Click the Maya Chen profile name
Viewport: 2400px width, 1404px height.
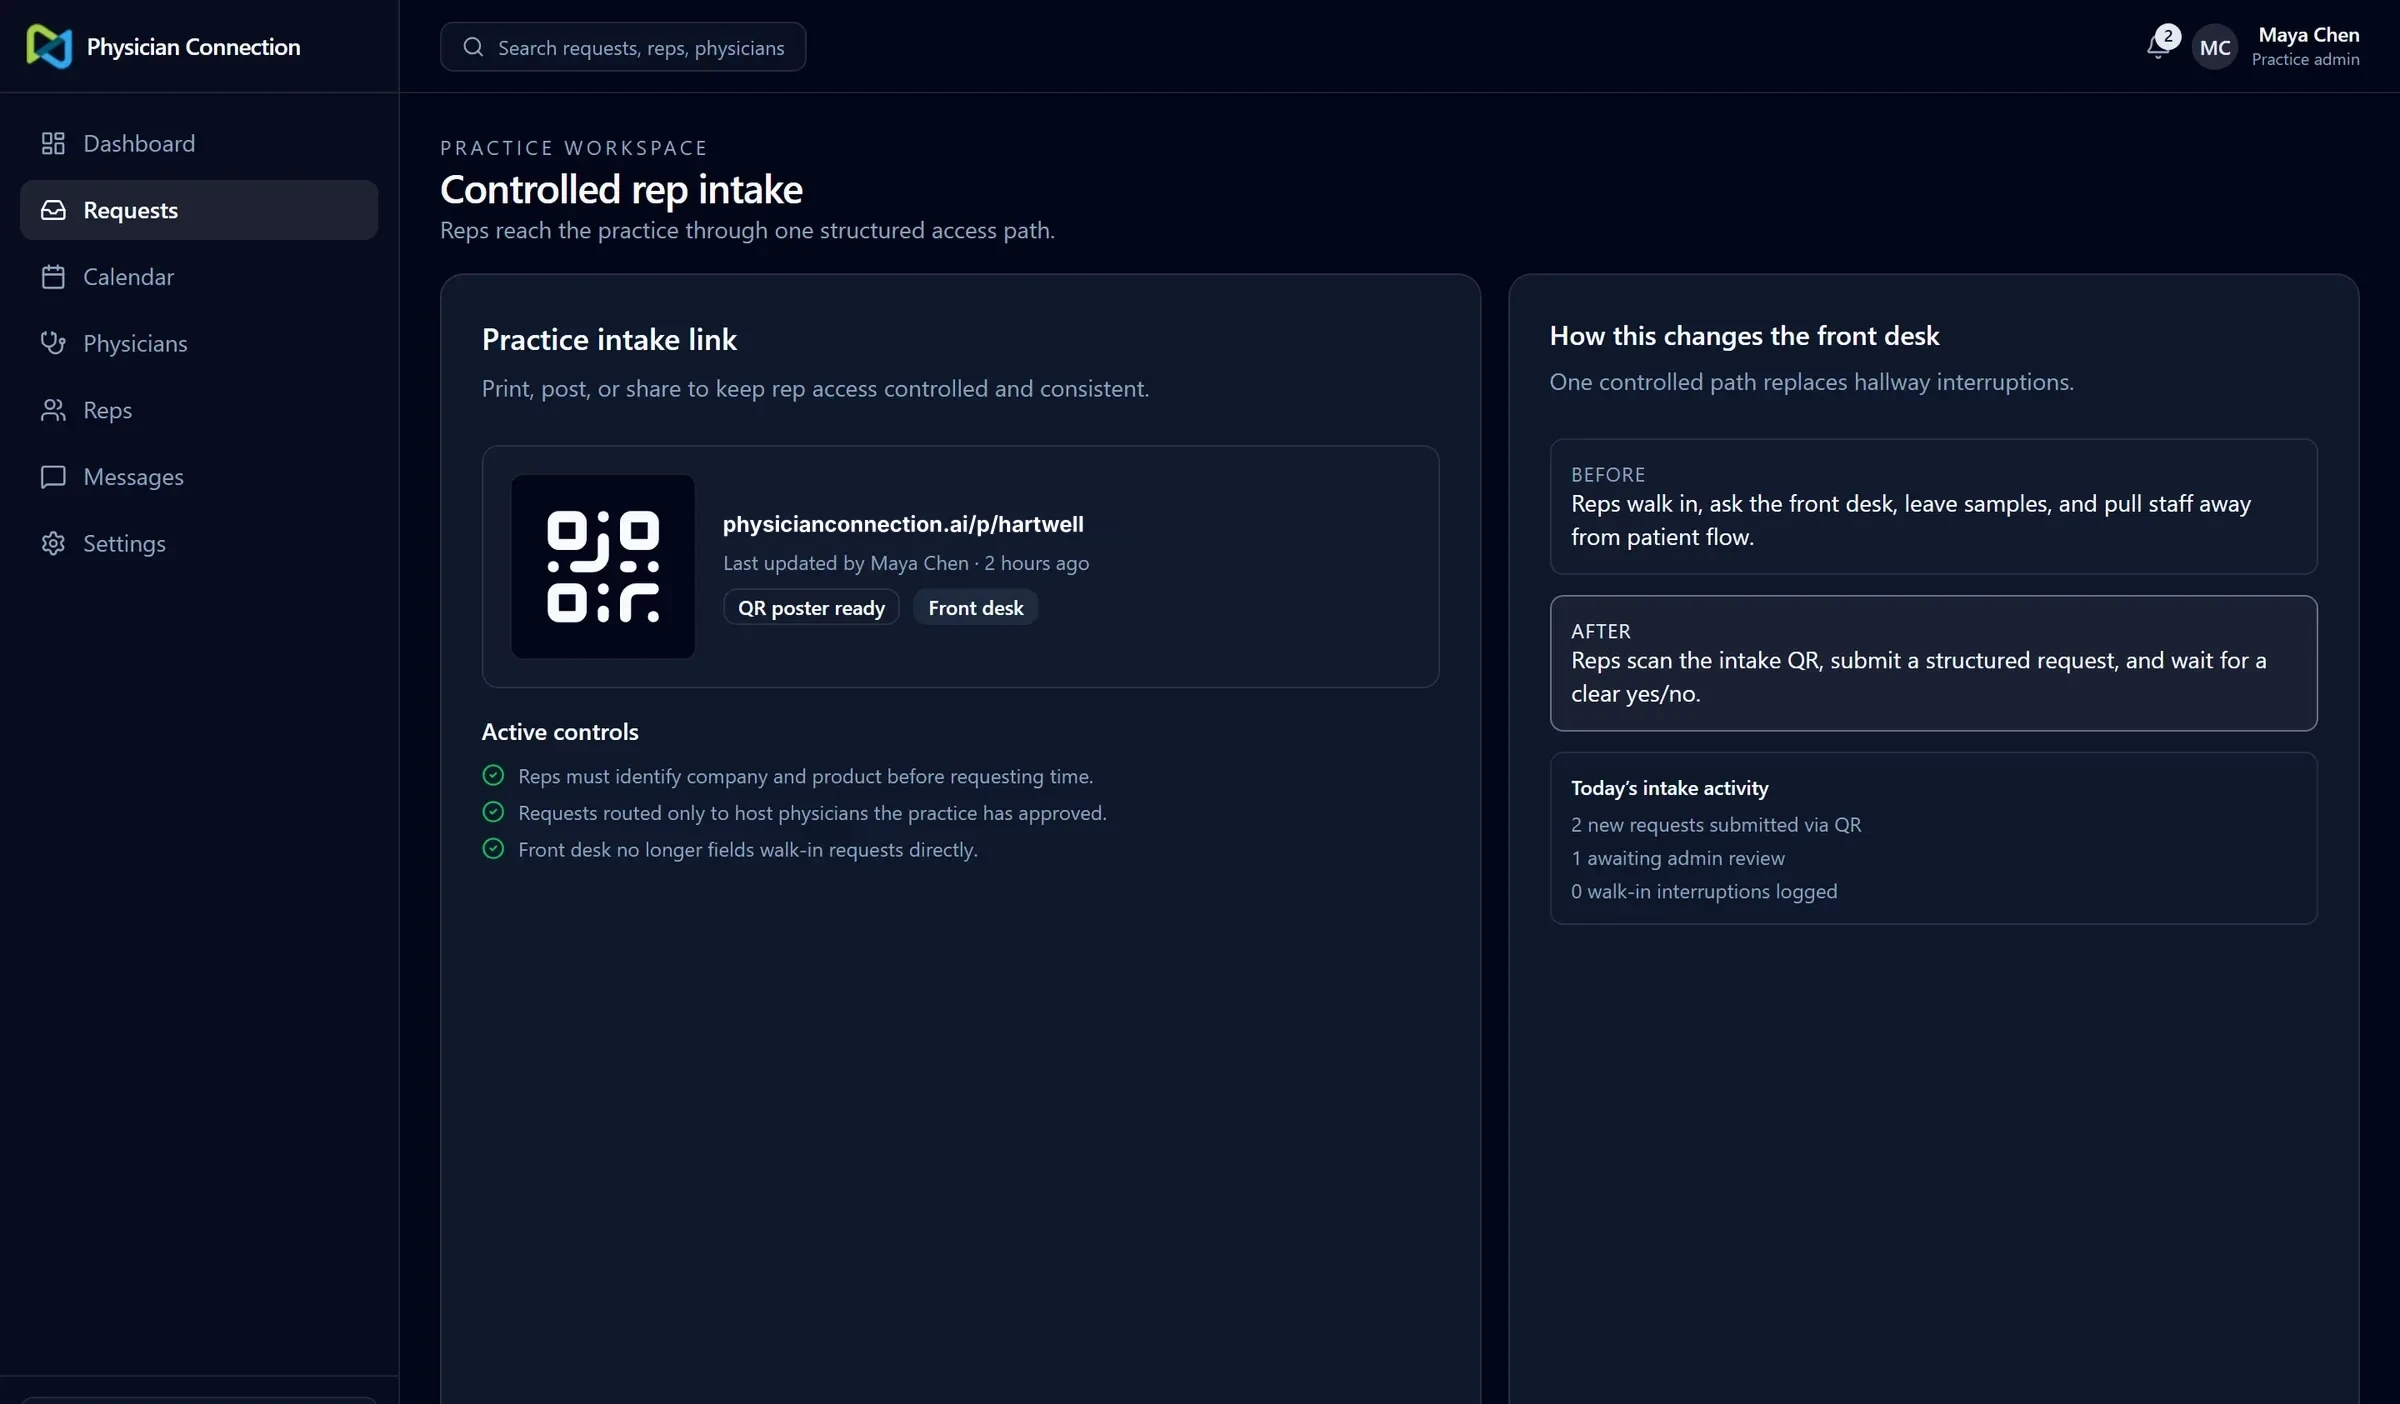pyautogui.click(x=2308, y=35)
